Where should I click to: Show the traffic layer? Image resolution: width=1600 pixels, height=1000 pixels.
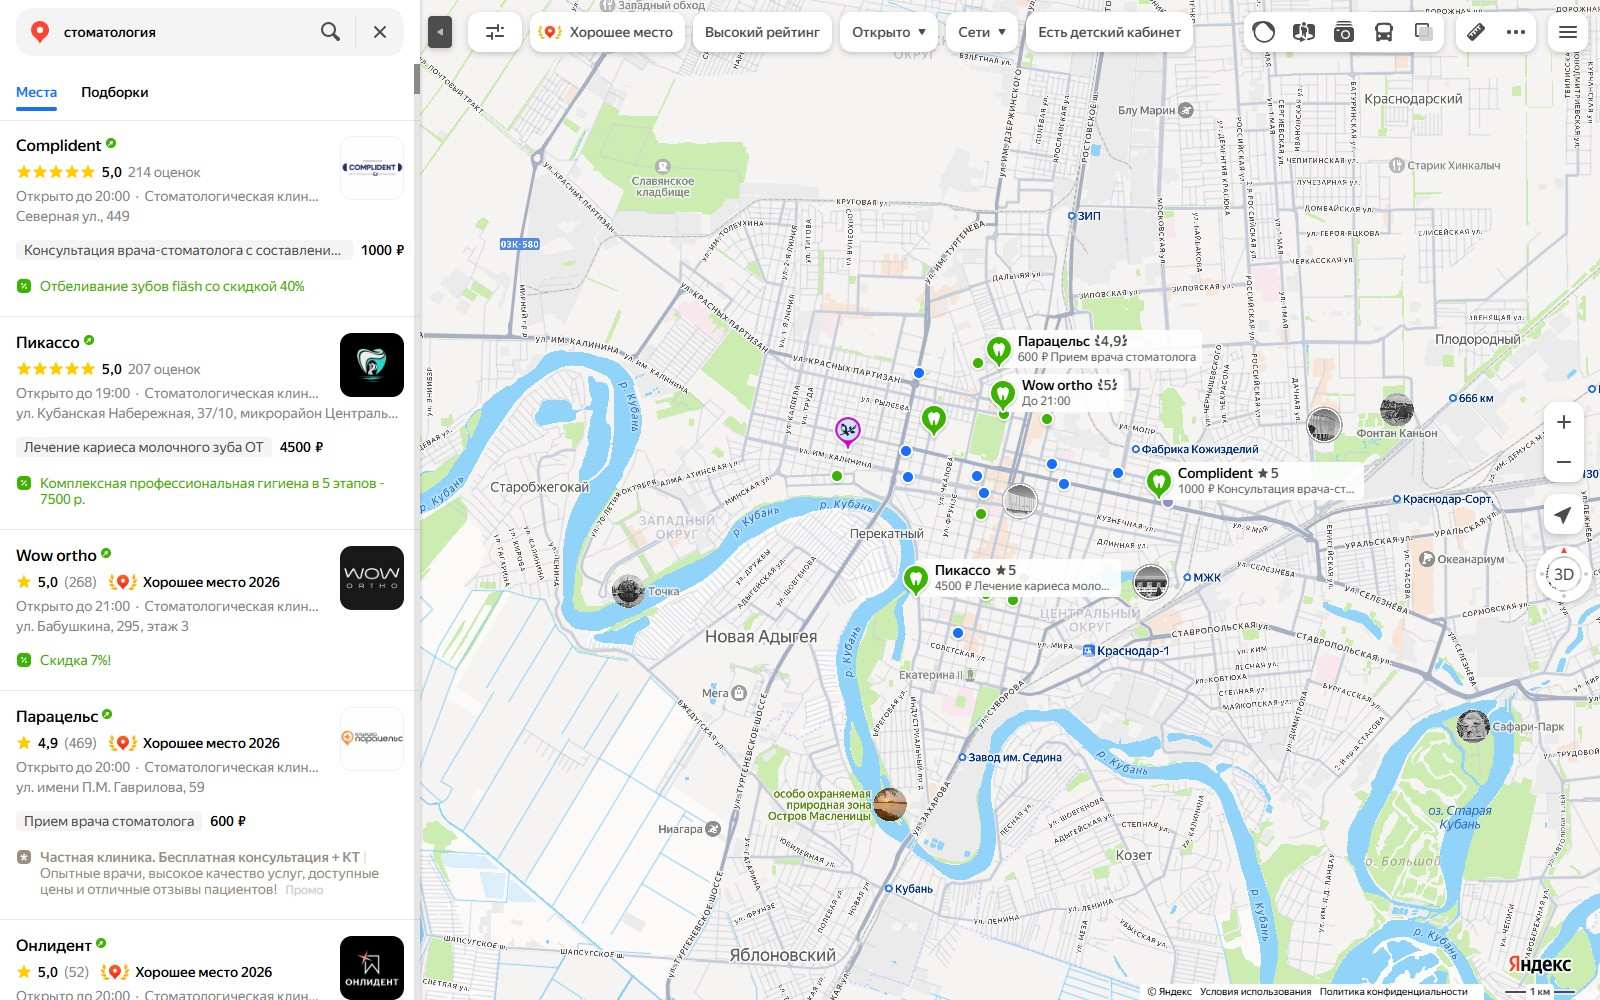click(1264, 32)
